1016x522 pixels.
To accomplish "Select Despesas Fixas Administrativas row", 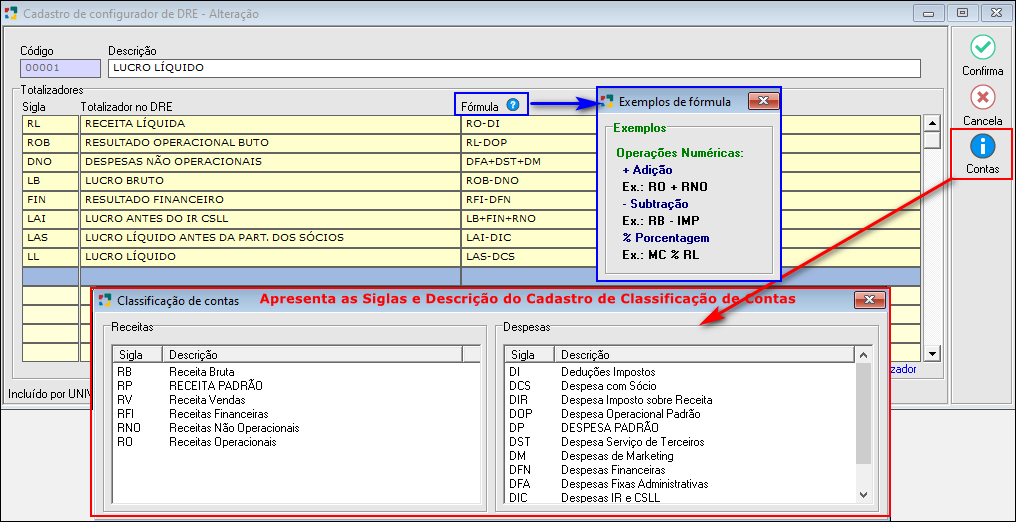I will [x=680, y=484].
